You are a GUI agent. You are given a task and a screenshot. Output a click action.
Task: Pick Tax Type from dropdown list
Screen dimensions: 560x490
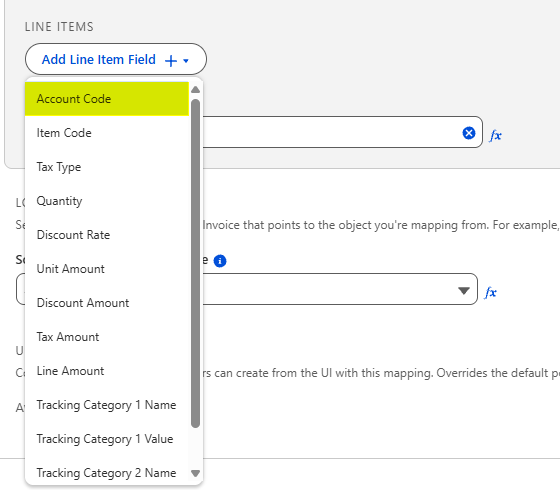(x=107, y=167)
